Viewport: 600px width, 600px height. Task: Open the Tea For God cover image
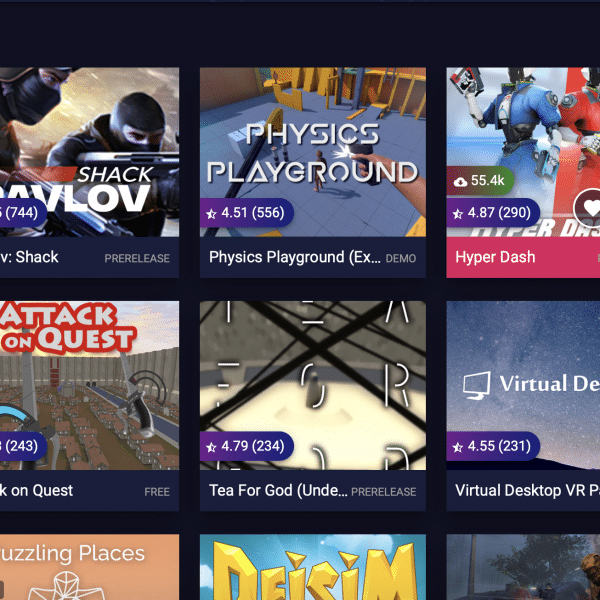pyautogui.click(x=313, y=385)
